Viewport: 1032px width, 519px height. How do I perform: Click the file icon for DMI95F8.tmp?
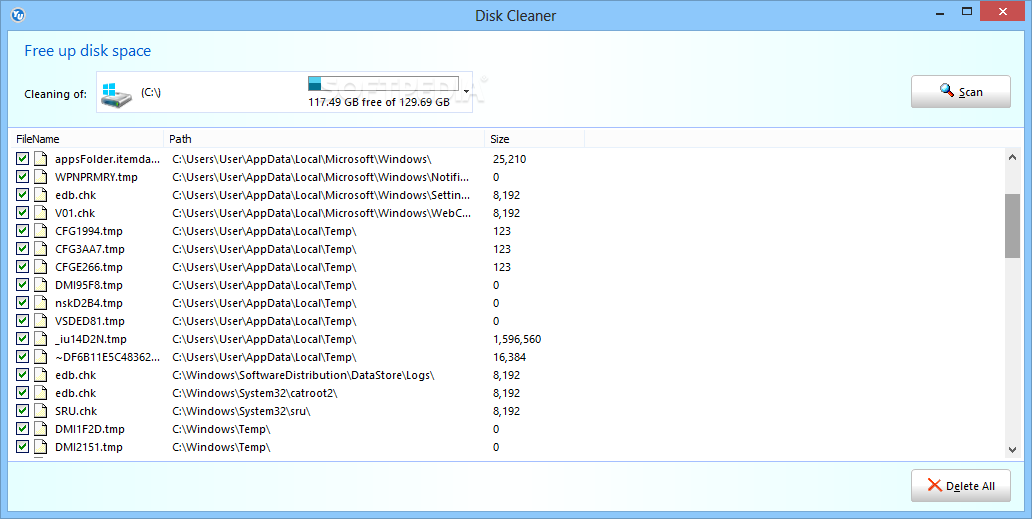click(x=41, y=285)
